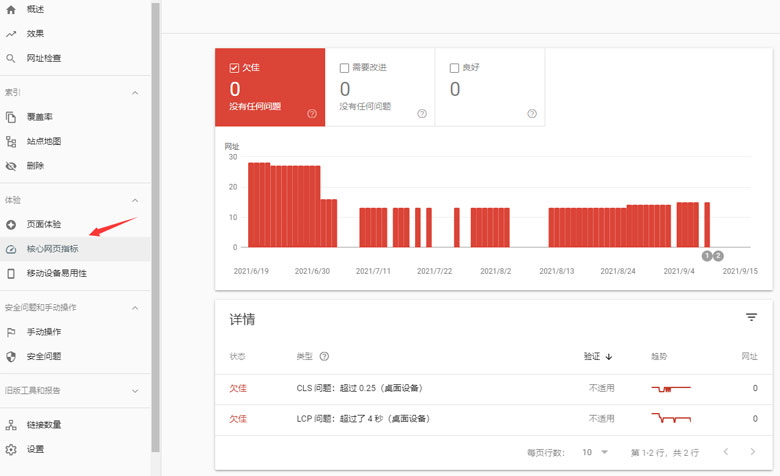Open the rows-per-page dropdown showing 10
This screenshot has width=780, height=476.
click(x=595, y=453)
